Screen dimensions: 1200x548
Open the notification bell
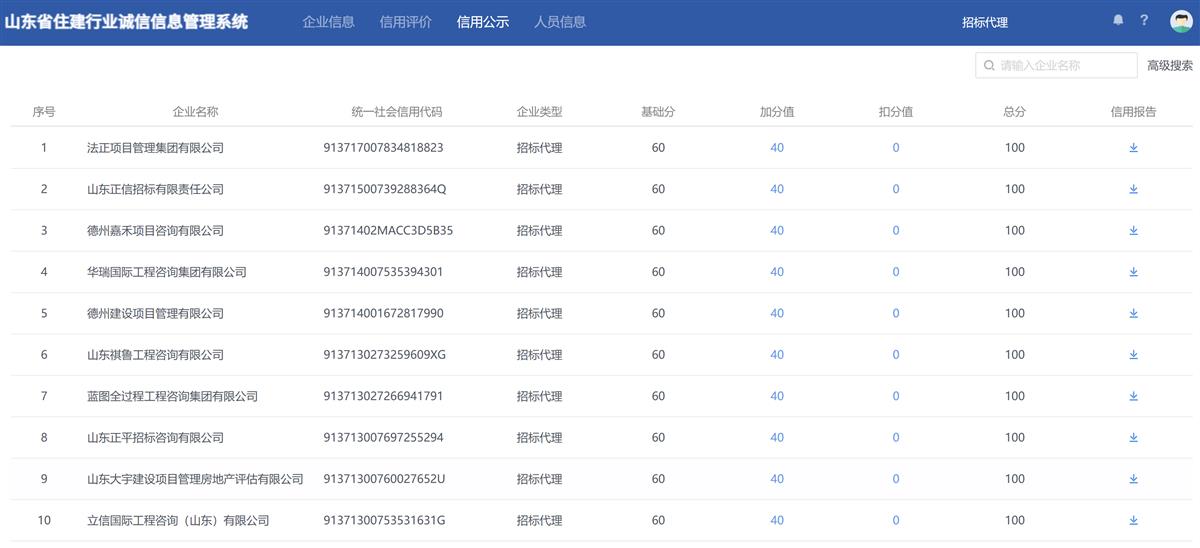tap(1118, 21)
